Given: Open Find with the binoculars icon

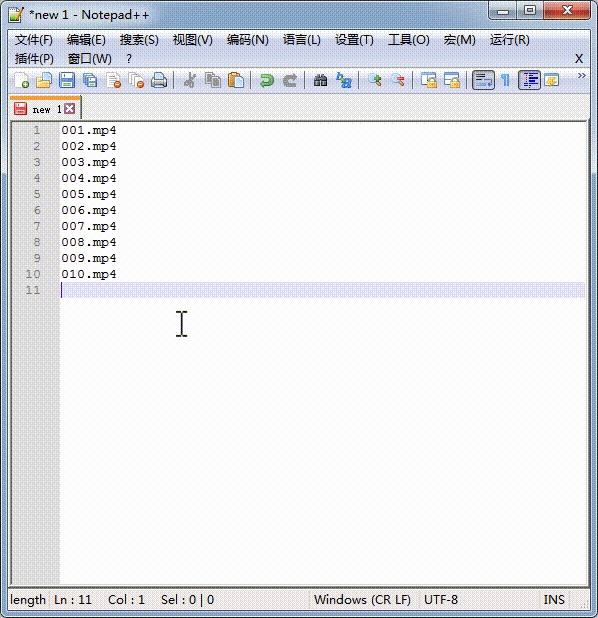Looking at the screenshot, I should click(320, 80).
